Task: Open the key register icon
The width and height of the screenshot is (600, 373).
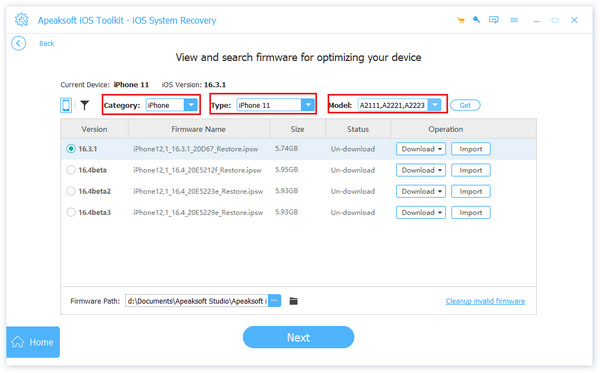Action: (x=476, y=20)
